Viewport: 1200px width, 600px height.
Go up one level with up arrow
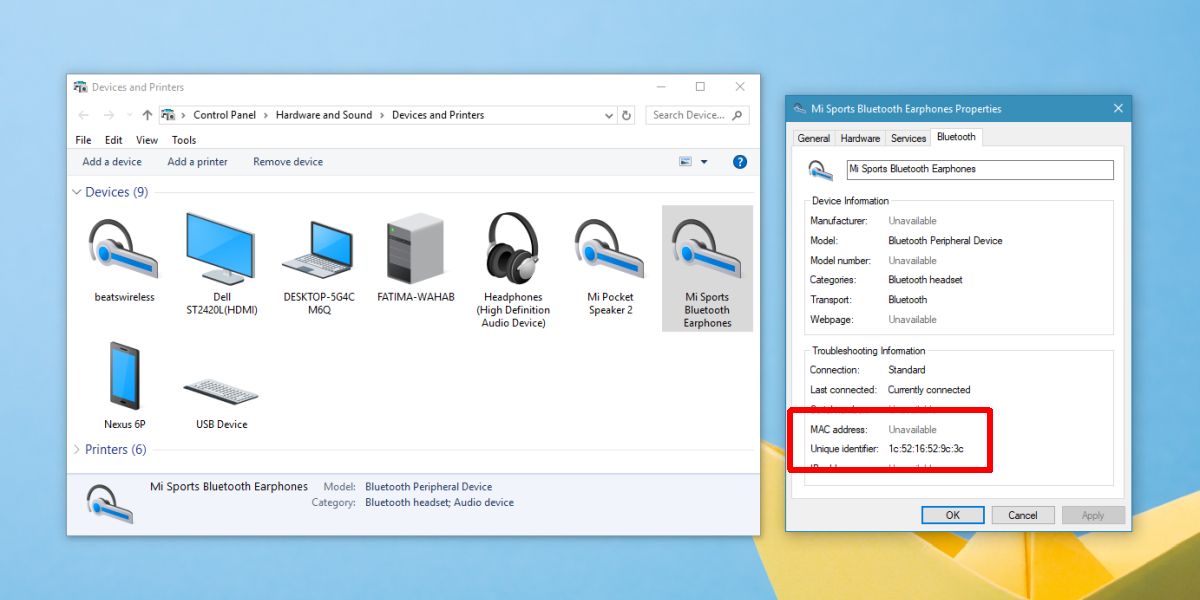[x=148, y=115]
